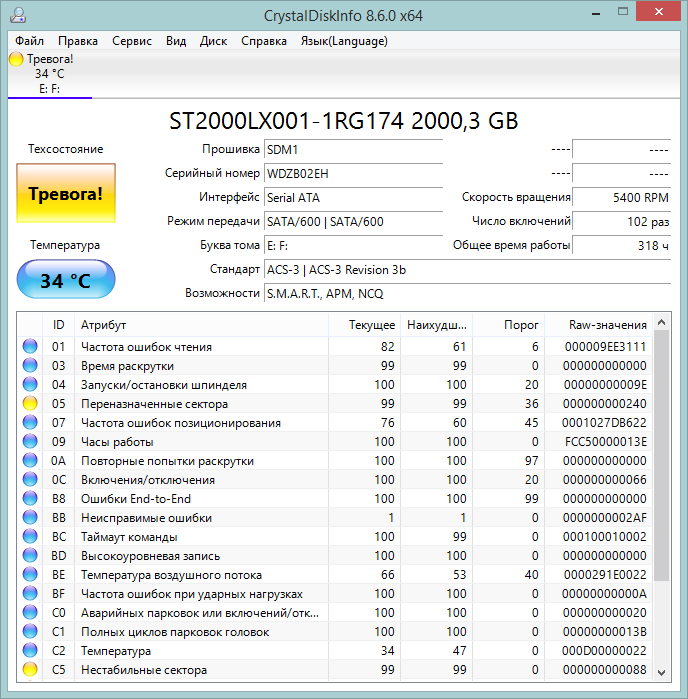Click yellow status dot for Нестабильные сектора

coord(30,670)
